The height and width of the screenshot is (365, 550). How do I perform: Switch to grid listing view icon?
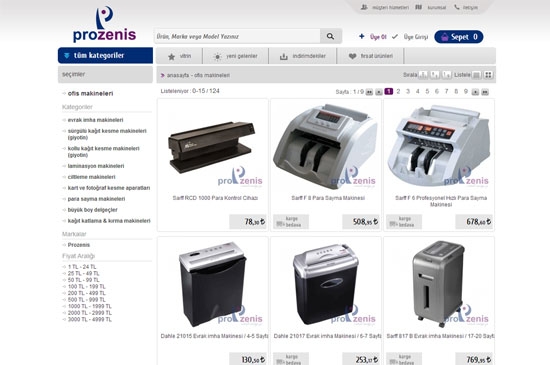point(488,75)
